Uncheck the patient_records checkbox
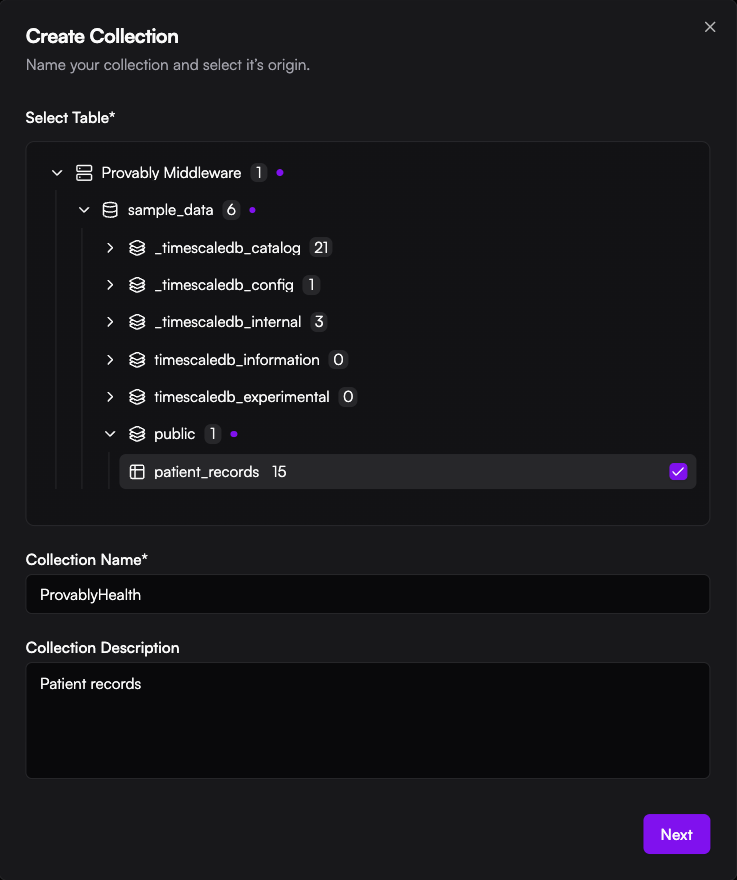The width and height of the screenshot is (737, 880). 678,472
